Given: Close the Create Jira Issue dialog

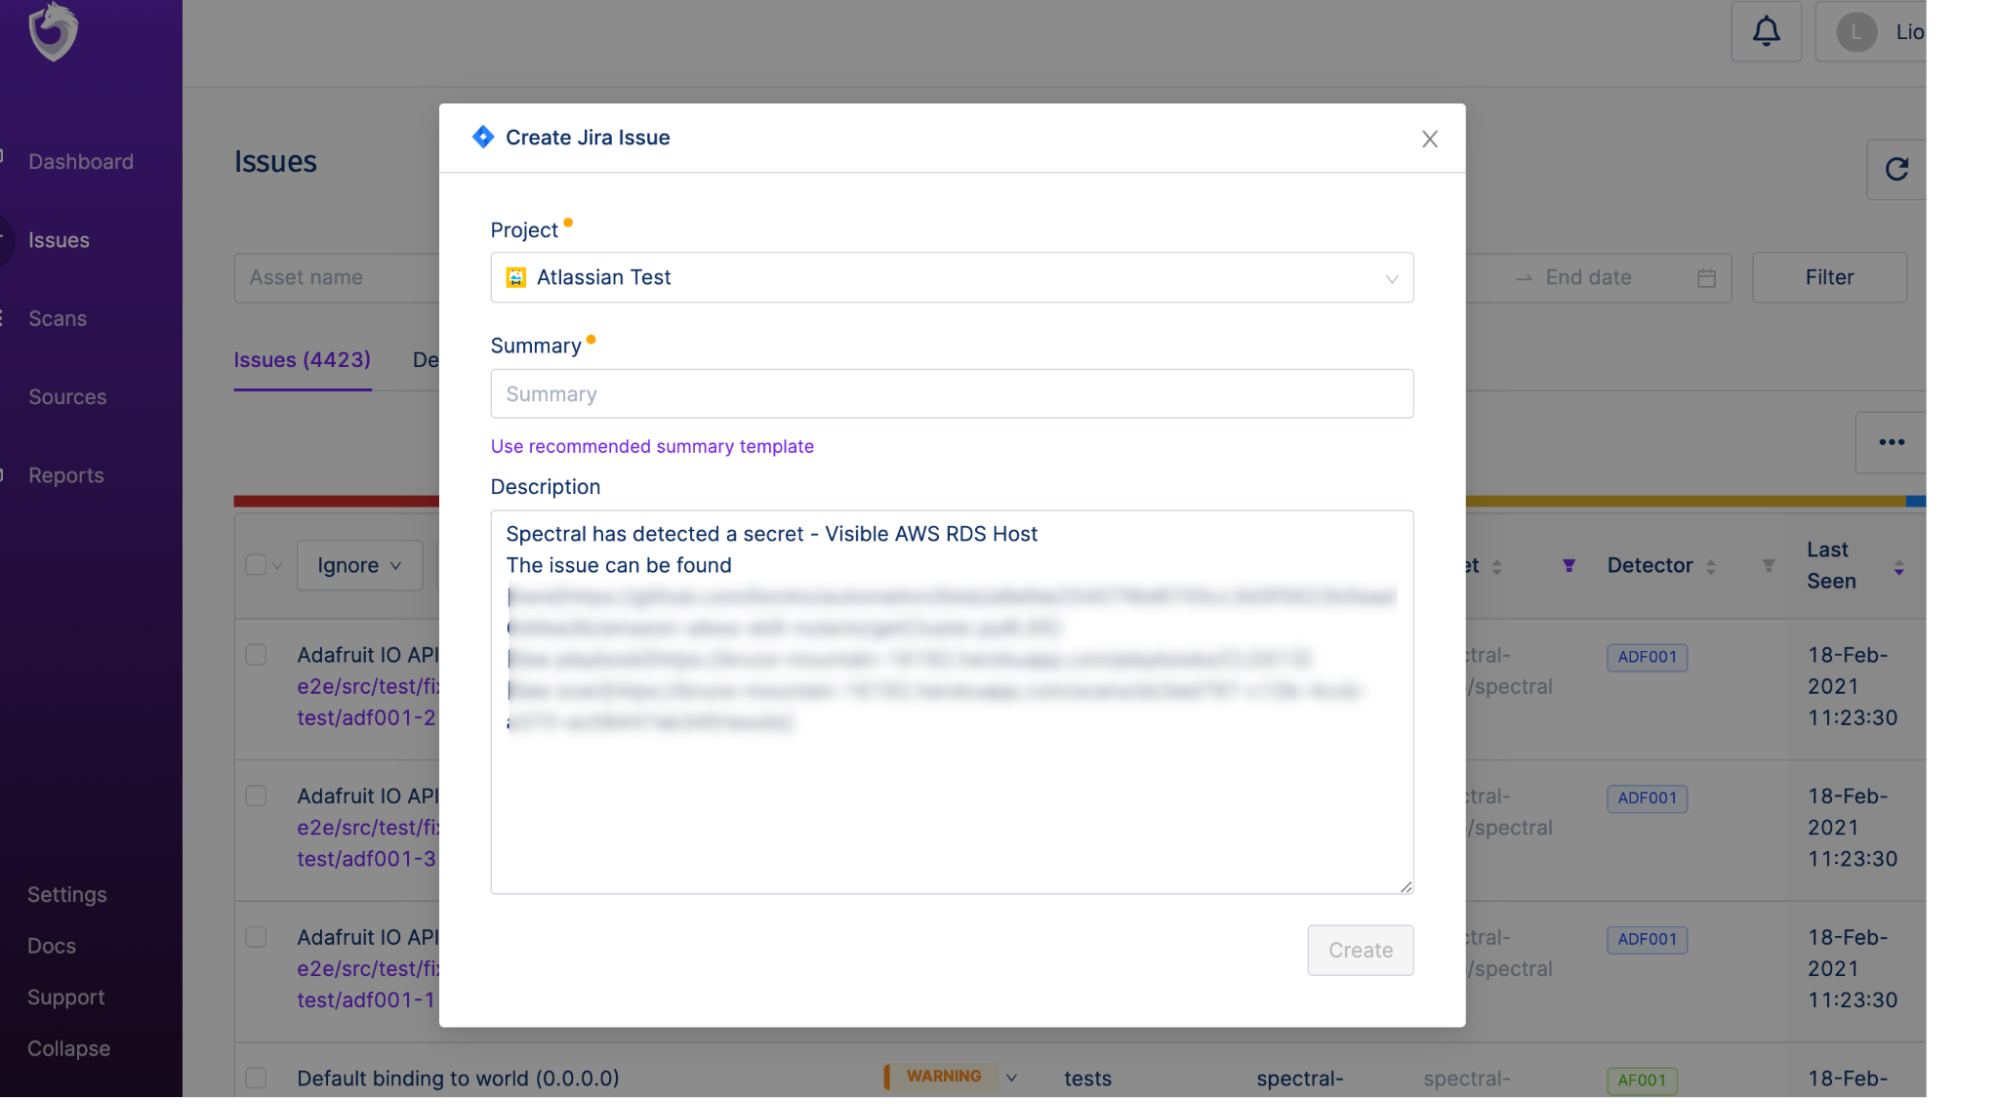Looking at the screenshot, I should (1429, 139).
